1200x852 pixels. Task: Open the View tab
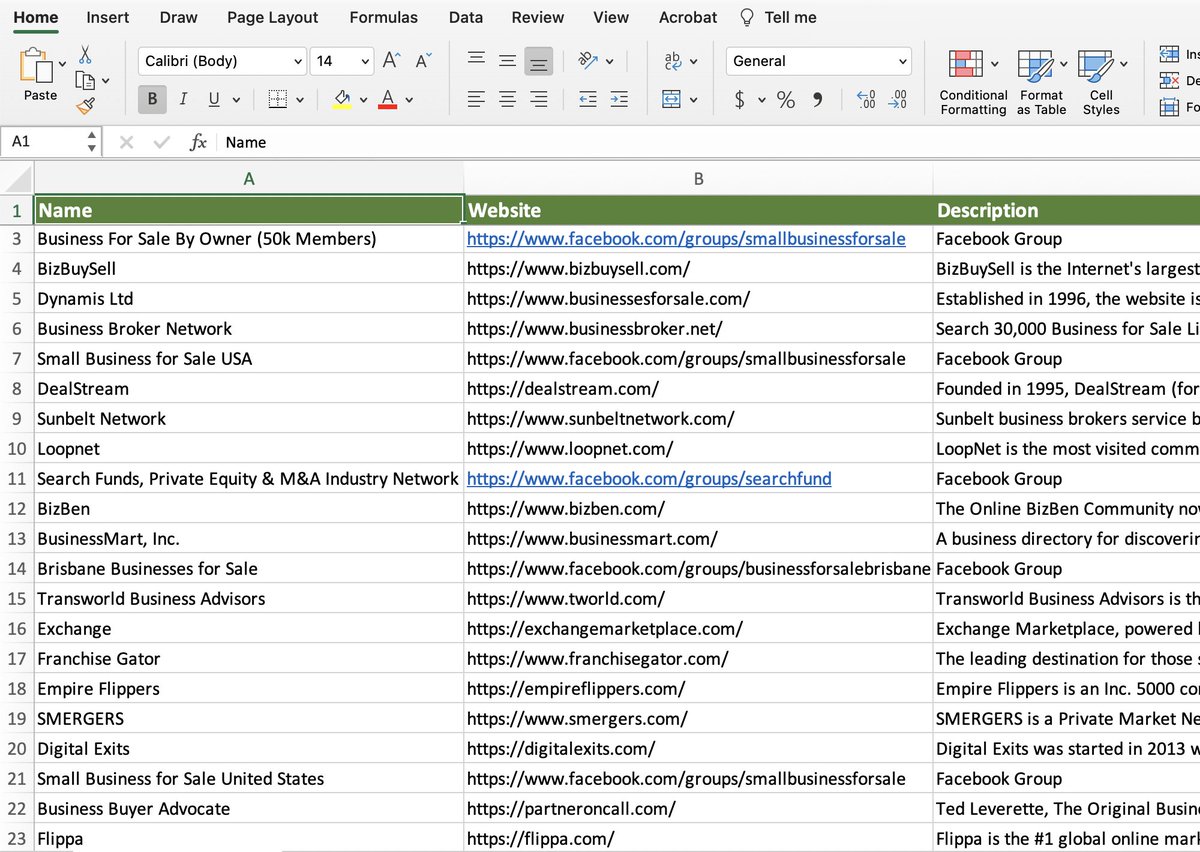tap(611, 17)
